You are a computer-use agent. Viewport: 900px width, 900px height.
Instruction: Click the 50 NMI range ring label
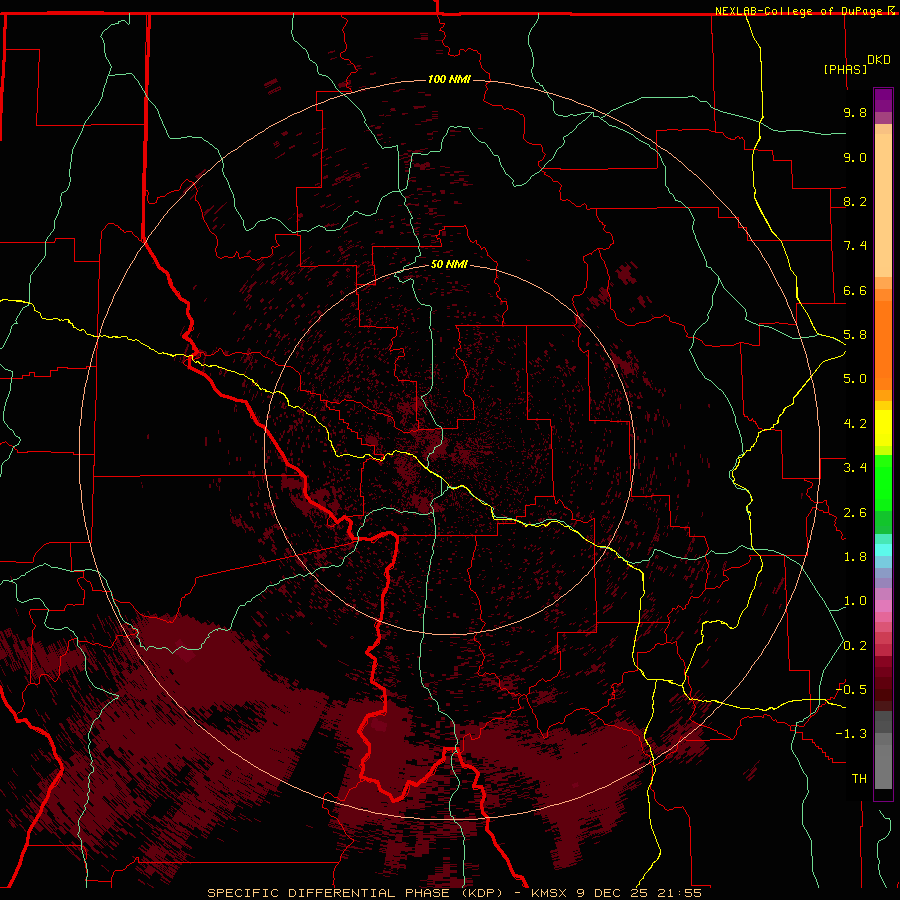pyautogui.click(x=449, y=265)
